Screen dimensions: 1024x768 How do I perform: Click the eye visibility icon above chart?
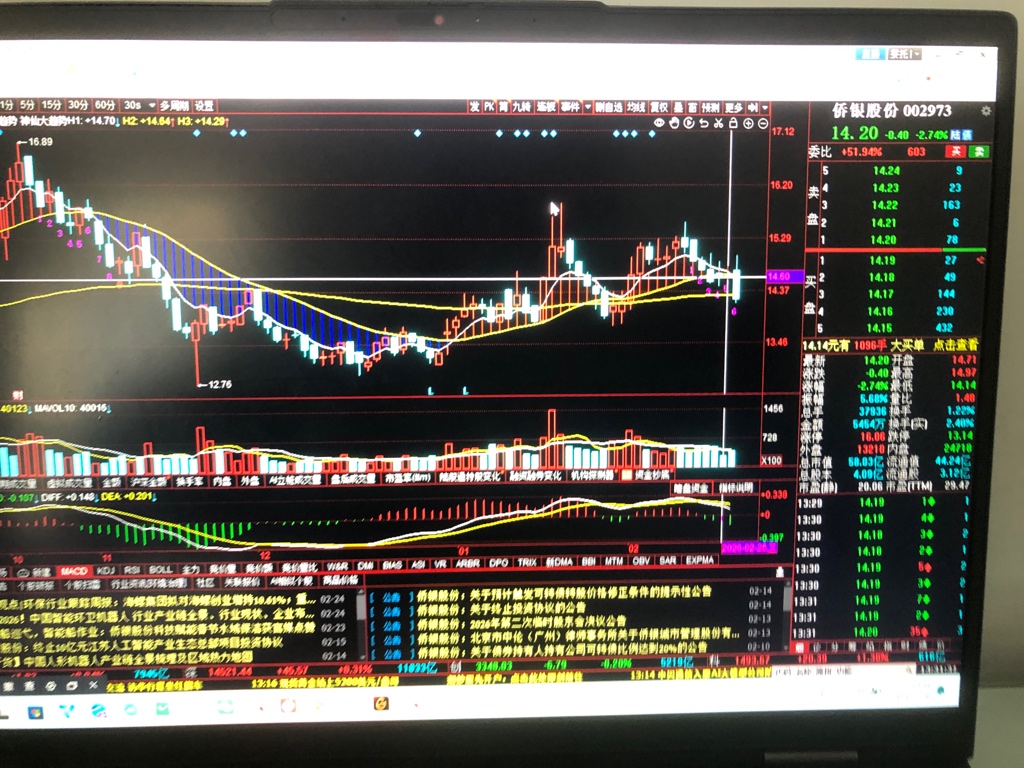[659, 123]
